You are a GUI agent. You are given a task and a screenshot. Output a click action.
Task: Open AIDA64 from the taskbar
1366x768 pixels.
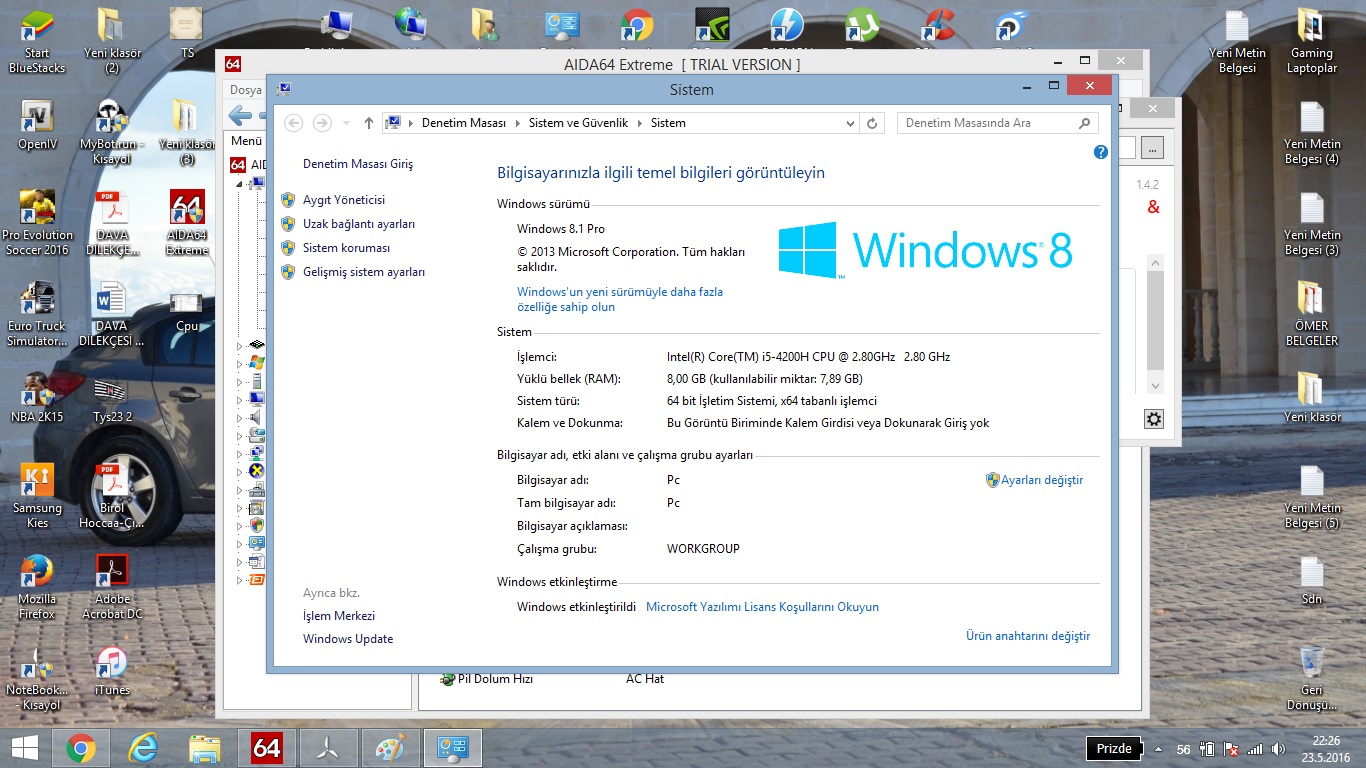[266, 747]
